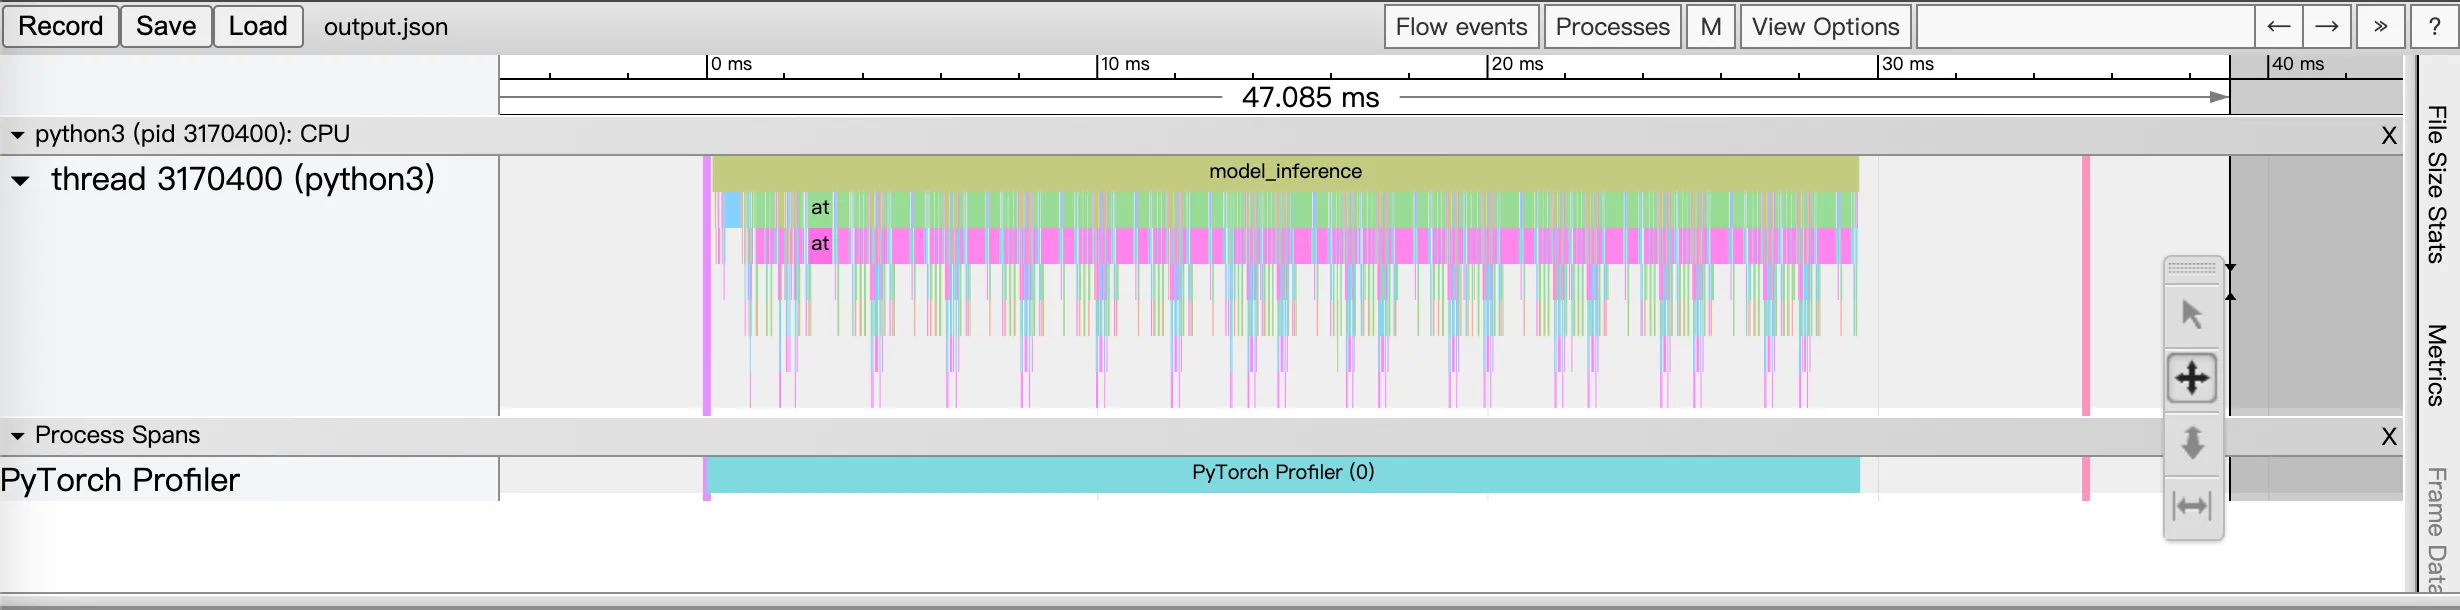Collapse the Process Spans section

click(17, 436)
